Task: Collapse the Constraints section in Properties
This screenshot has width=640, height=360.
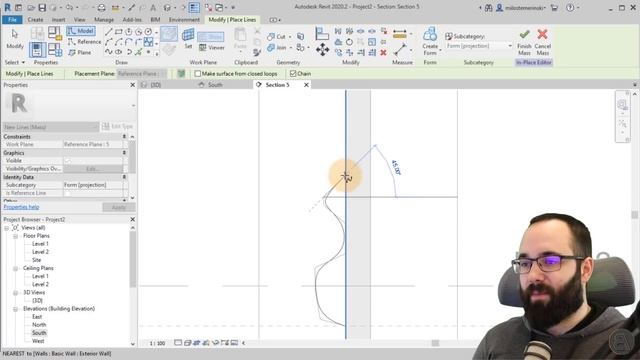Action: [x=124, y=137]
